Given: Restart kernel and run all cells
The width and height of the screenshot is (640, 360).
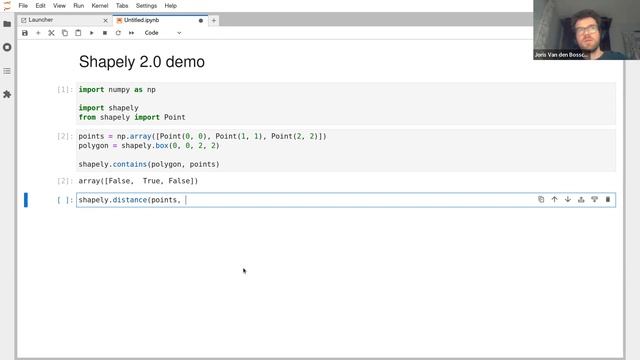Looking at the screenshot, I should coord(131,33).
